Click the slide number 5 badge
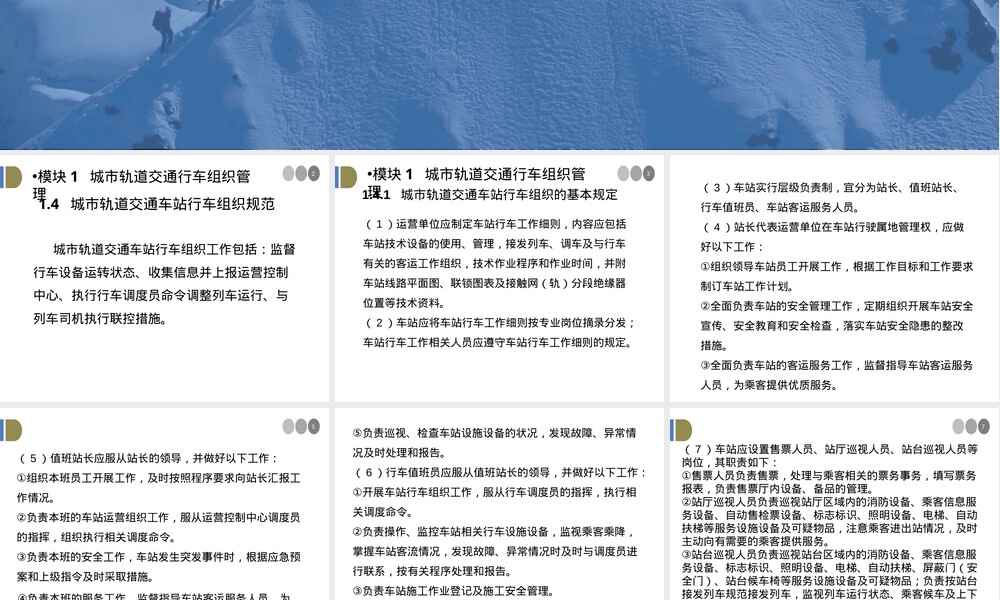Viewport: 1000px width, 600px height. (314, 427)
